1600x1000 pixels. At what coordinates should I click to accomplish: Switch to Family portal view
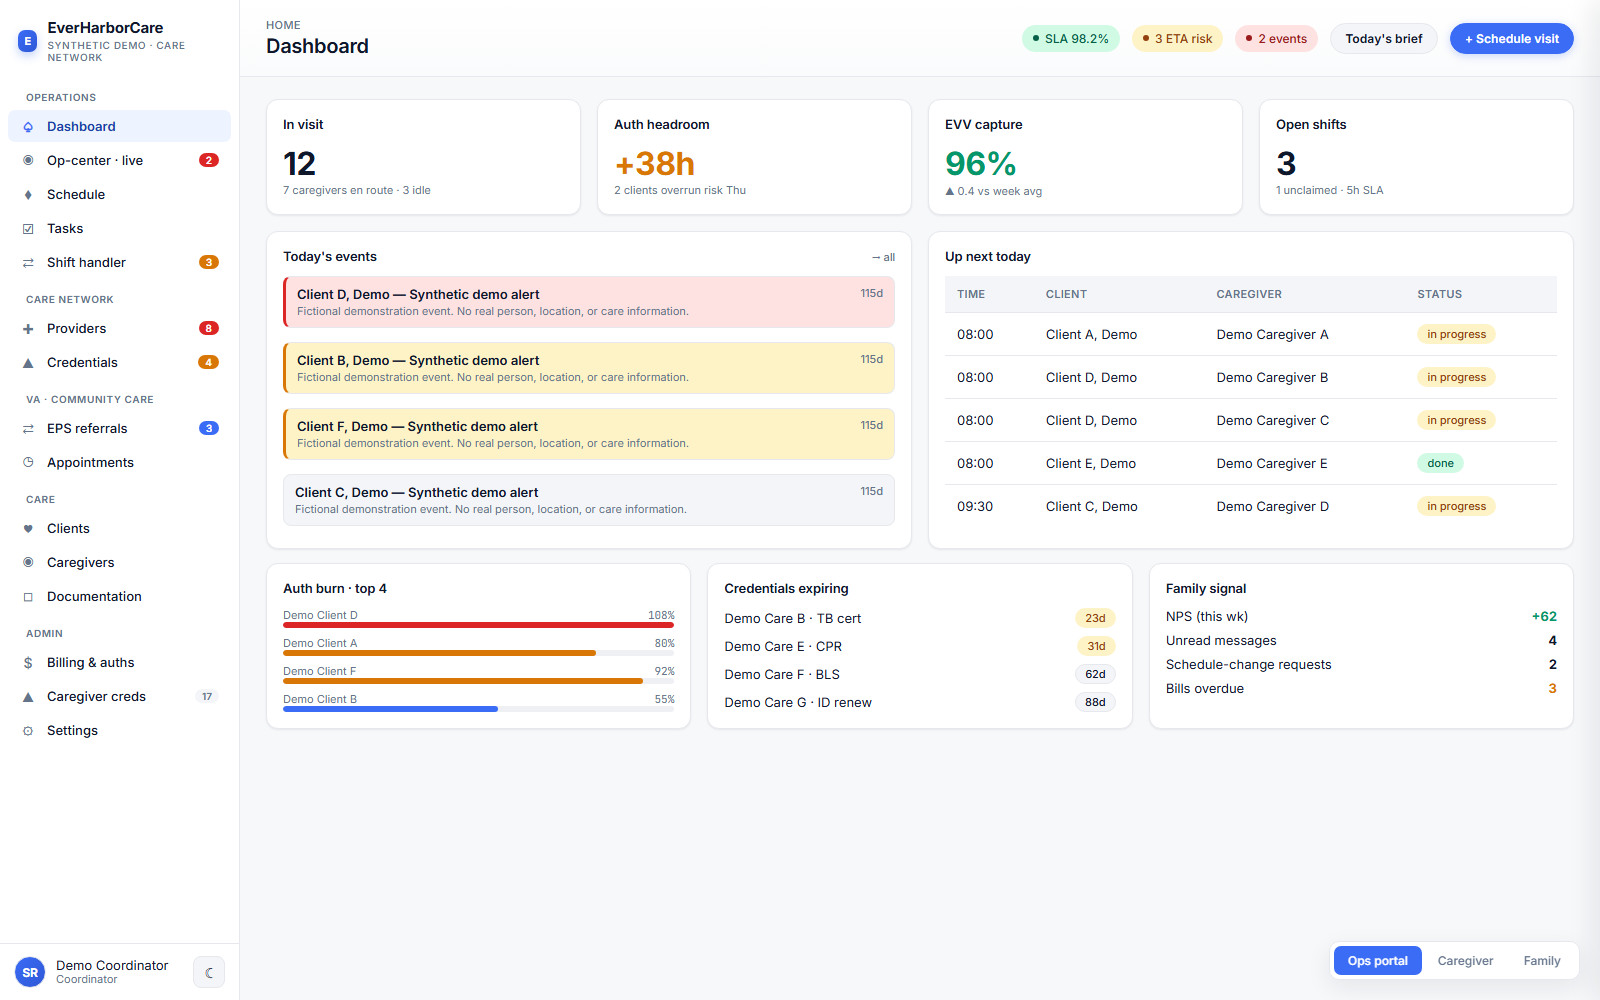click(x=1541, y=961)
